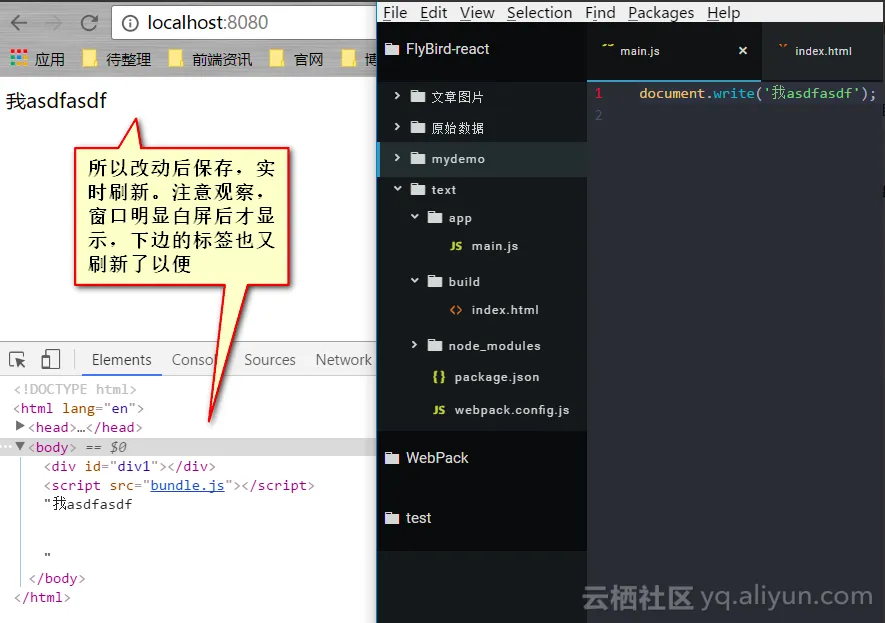Click the JS icon beside main.js
Image resolution: width=885 pixels, height=623 pixels.
click(x=456, y=246)
